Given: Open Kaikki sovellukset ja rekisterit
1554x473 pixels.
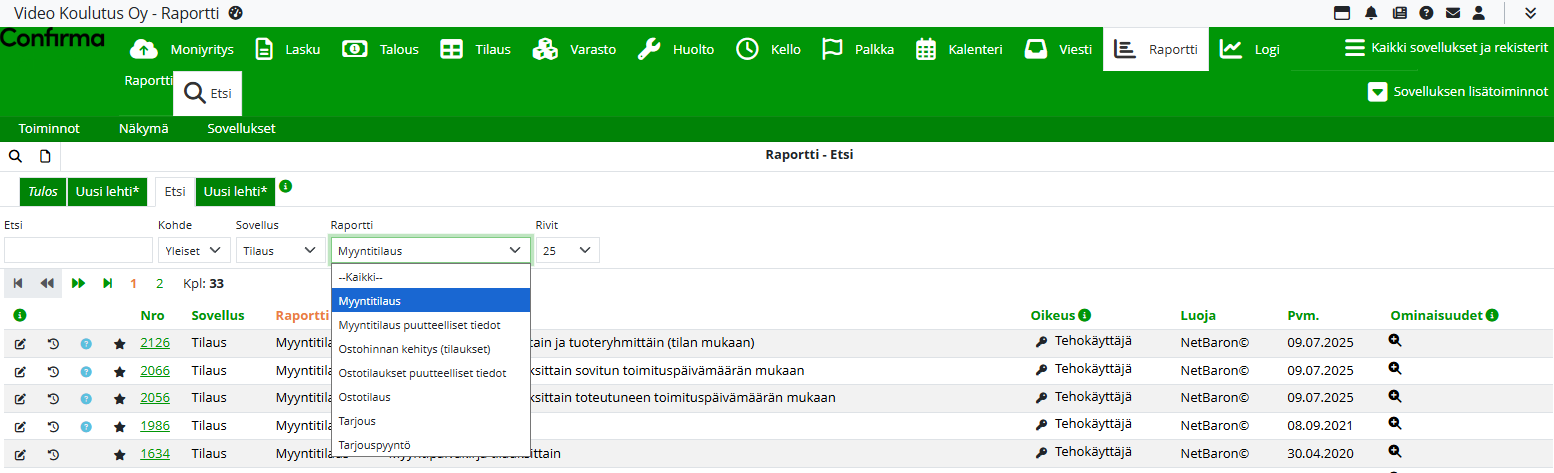Looking at the screenshot, I should (1446, 48).
